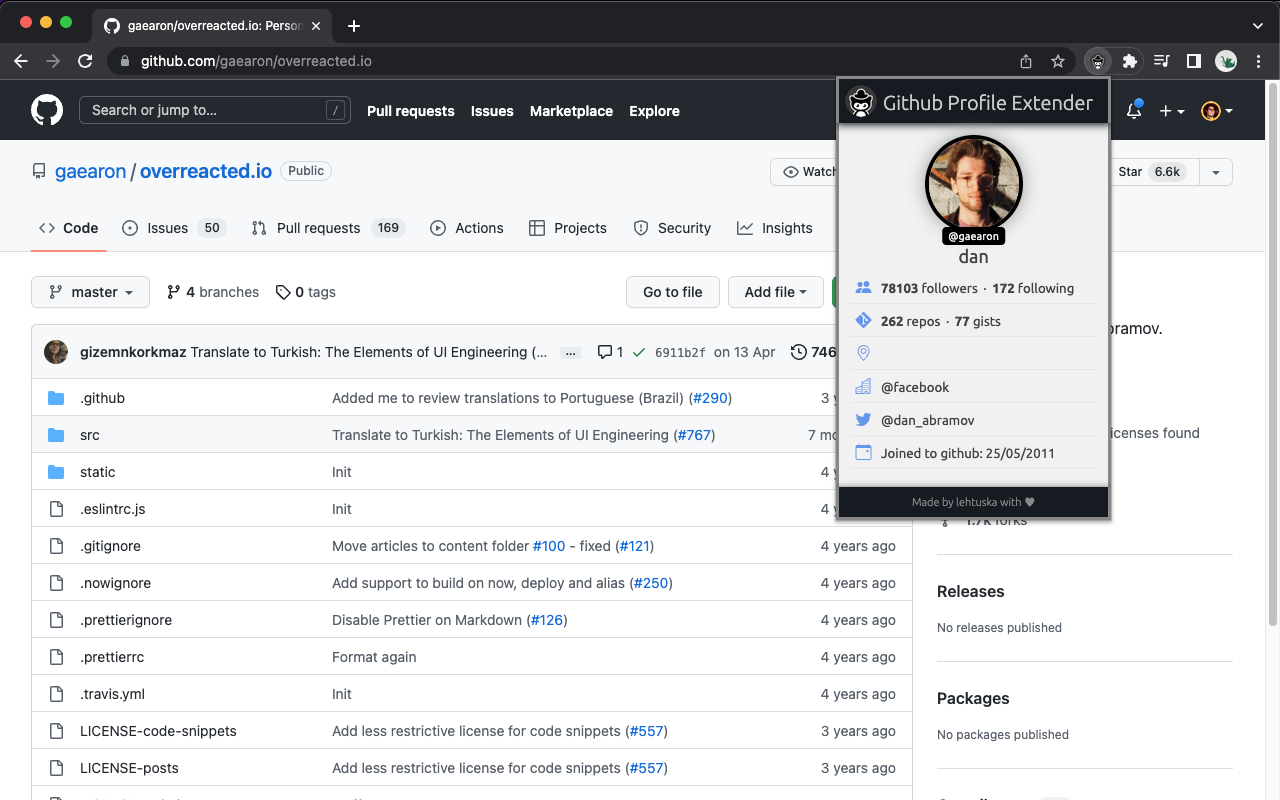Open pull request #290 link

pyautogui.click(x=711, y=398)
